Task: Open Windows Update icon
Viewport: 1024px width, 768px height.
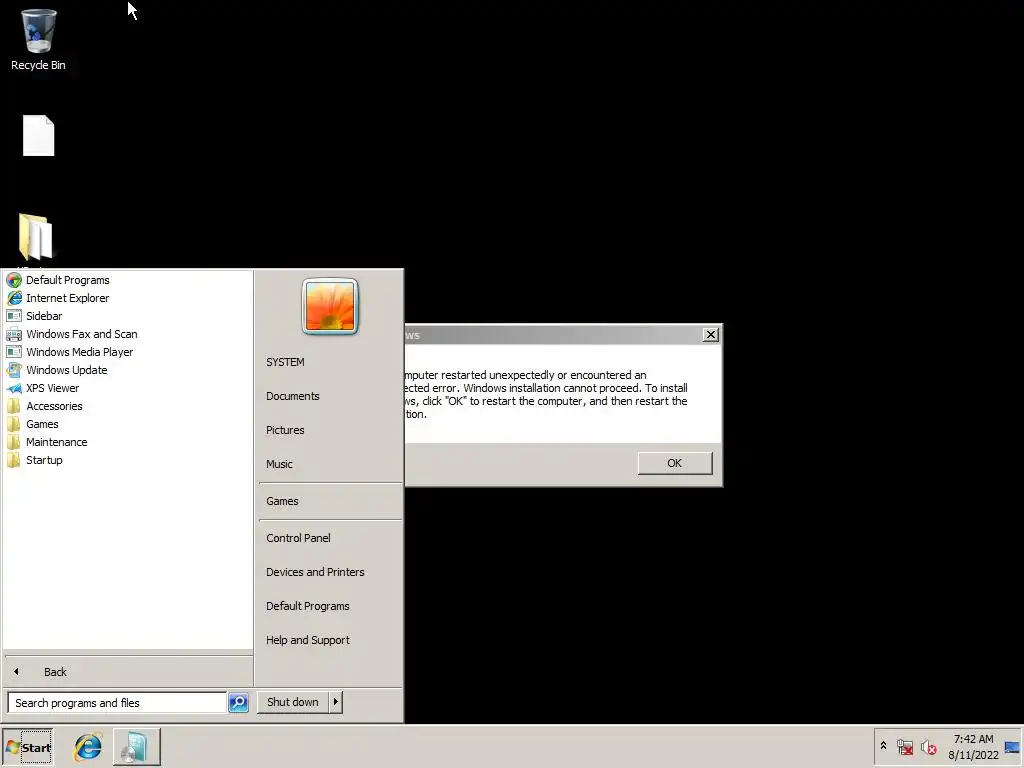Action: point(14,370)
